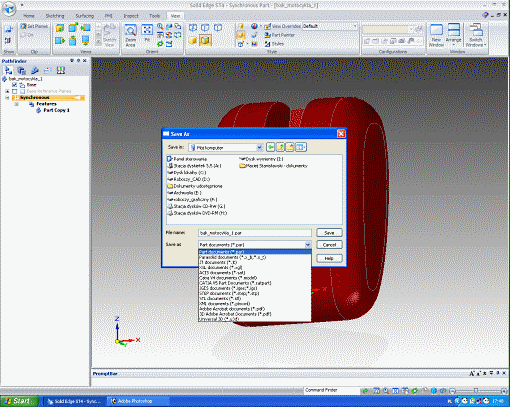
Task: Click the Save as type dropdown arrow
Action: 308,245
